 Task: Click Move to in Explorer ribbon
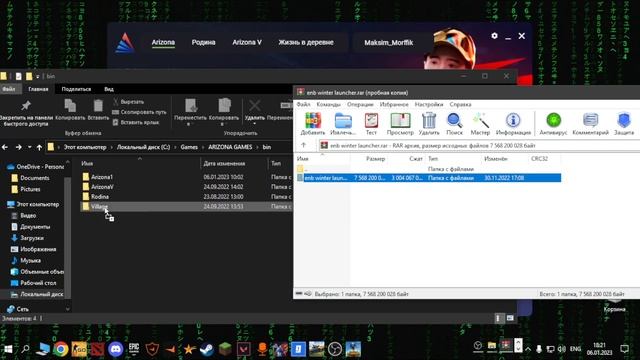[191, 105]
